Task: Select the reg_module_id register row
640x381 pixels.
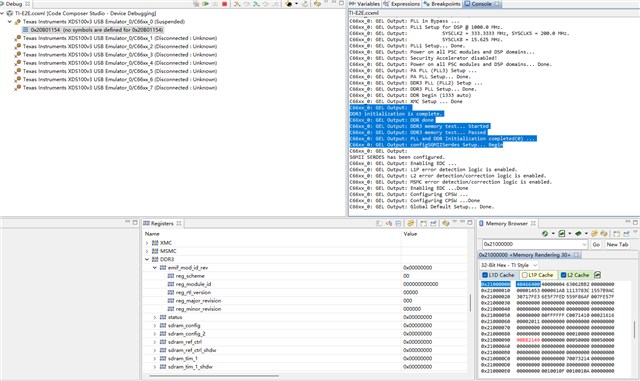Action: (x=193, y=284)
